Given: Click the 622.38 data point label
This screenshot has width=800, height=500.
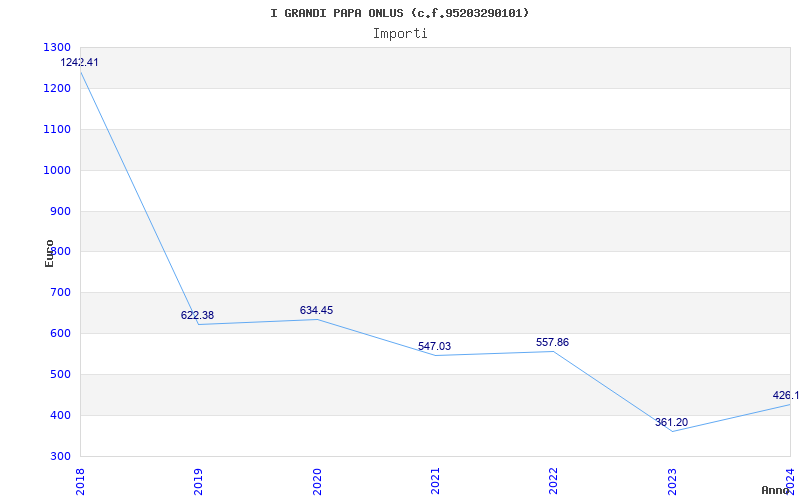Looking at the screenshot, I should click(197, 315).
